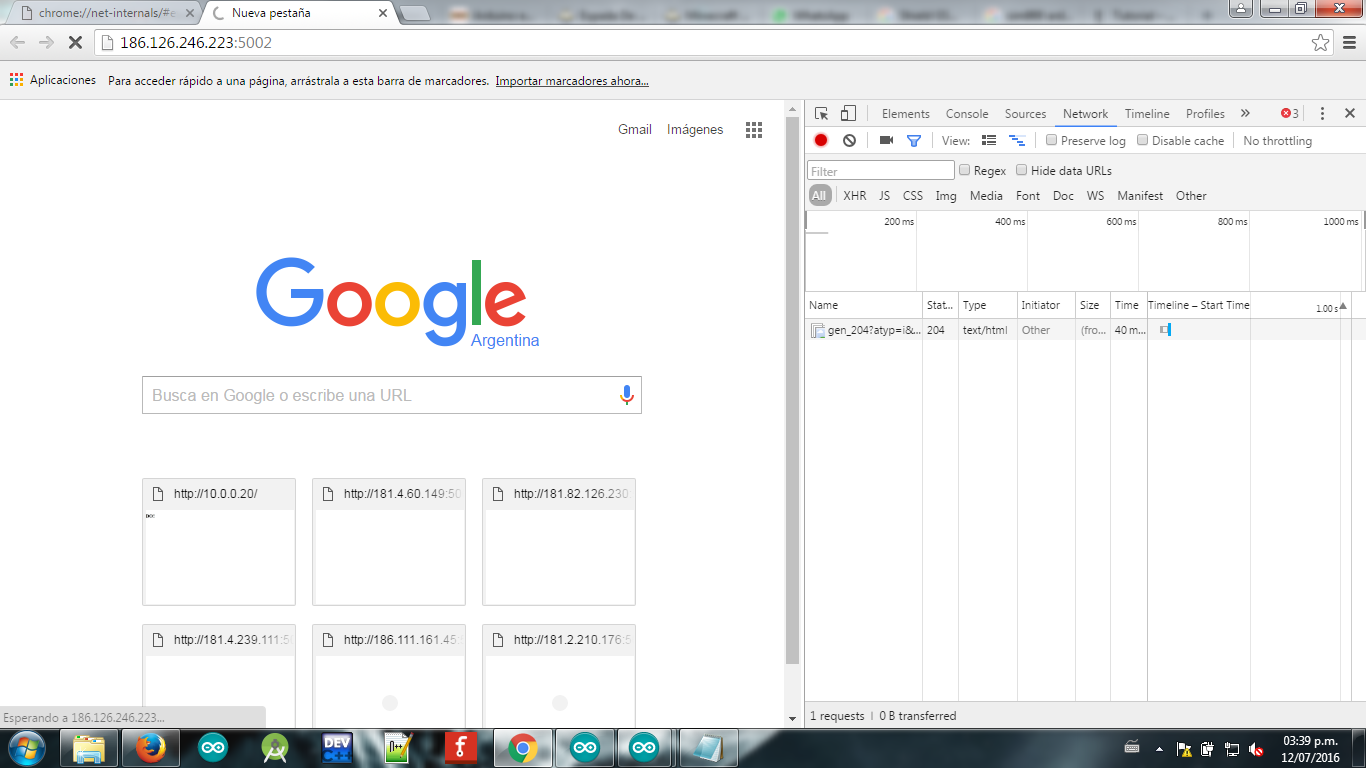Open the DevTools three-dot customize menu
The width and height of the screenshot is (1366, 768).
click(1322, 114)
